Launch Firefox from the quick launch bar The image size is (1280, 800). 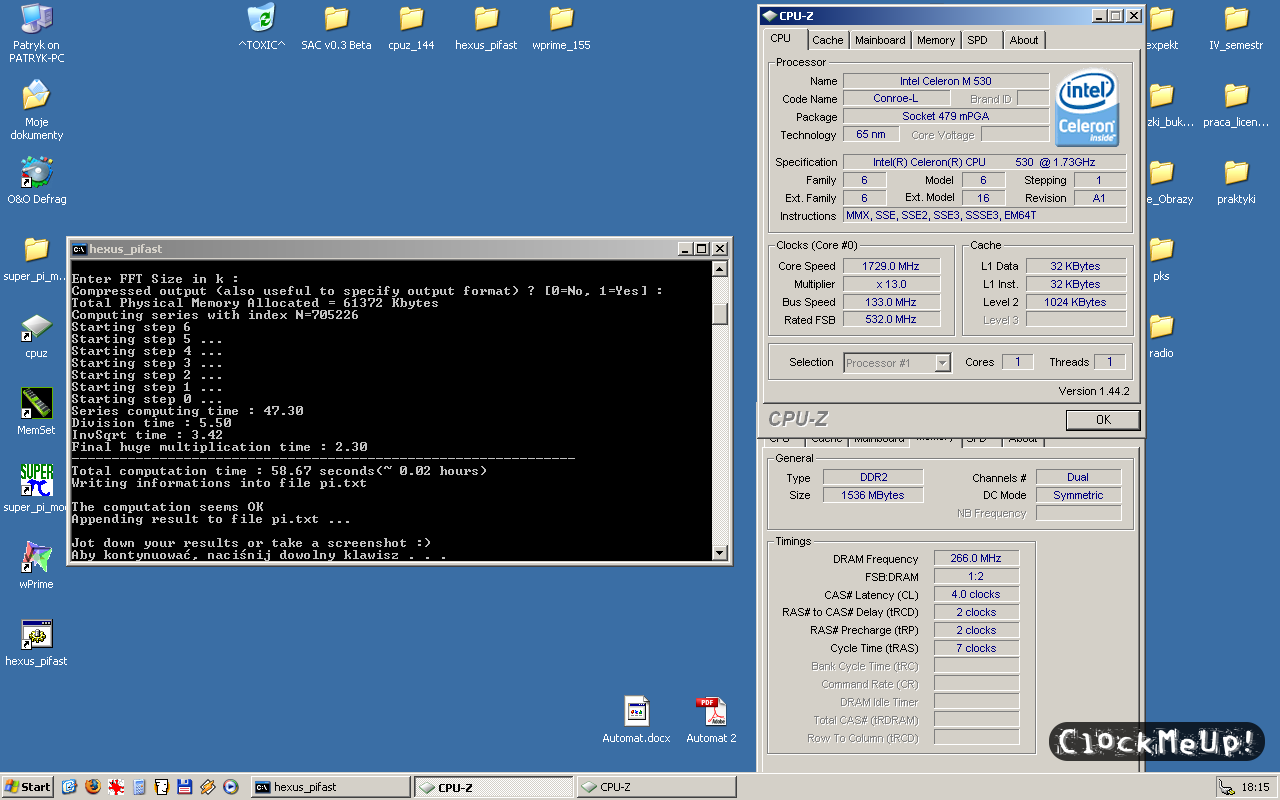point(93,787)
